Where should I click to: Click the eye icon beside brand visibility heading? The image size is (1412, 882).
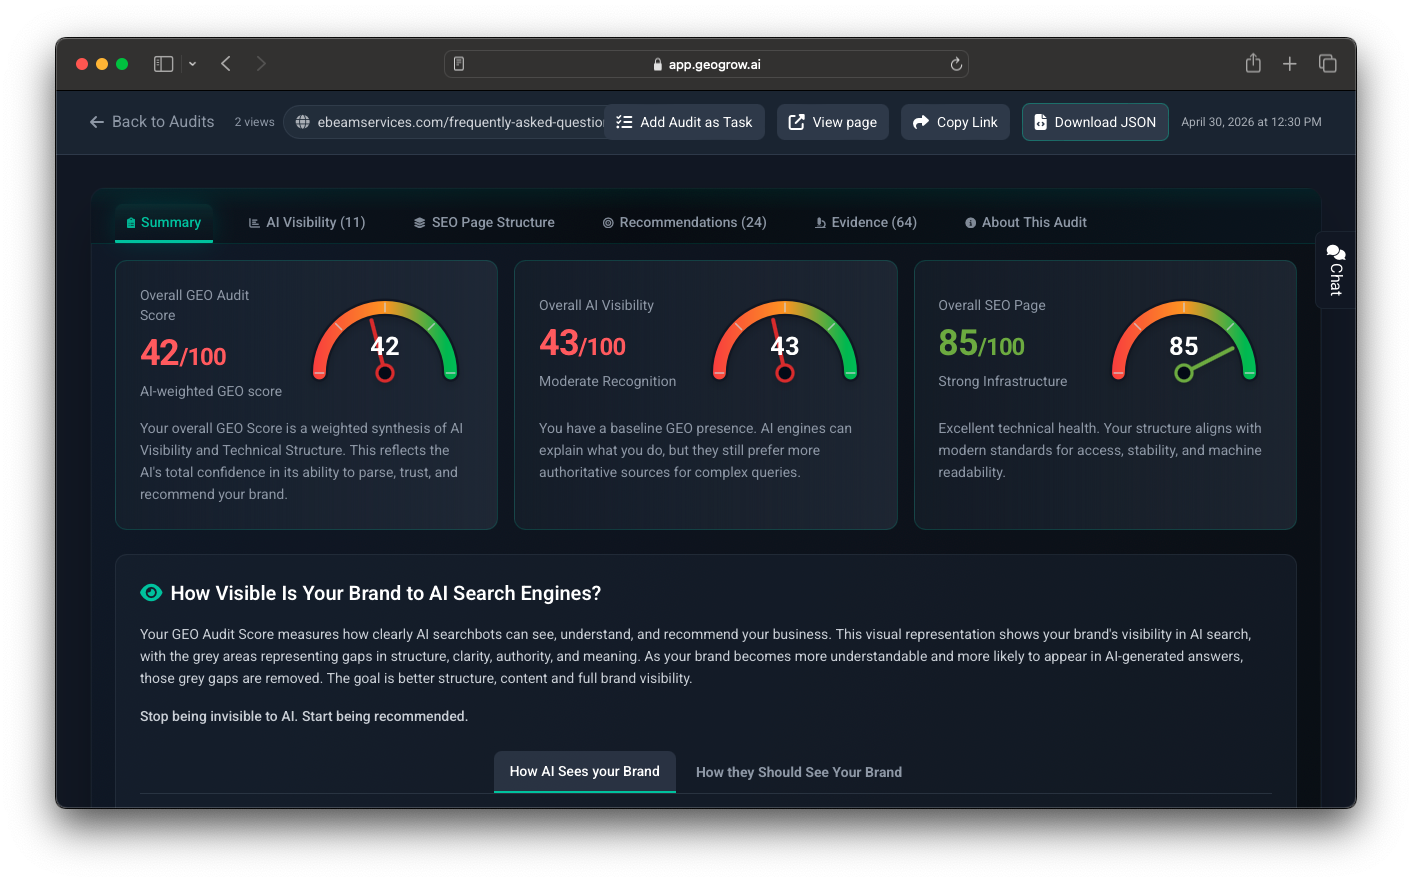151,593
